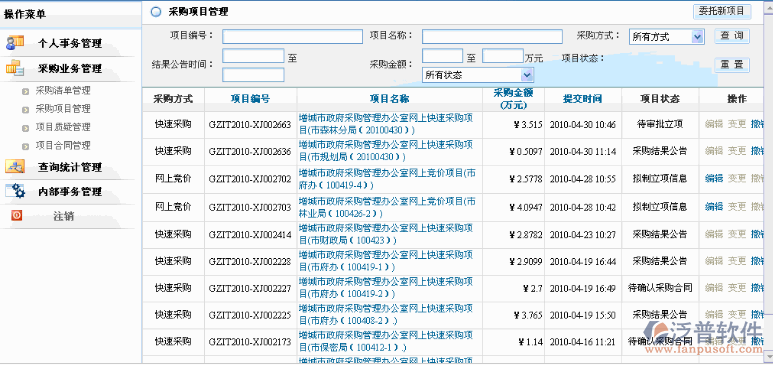Click the 个人事务管理 person icon

point(15,42)
